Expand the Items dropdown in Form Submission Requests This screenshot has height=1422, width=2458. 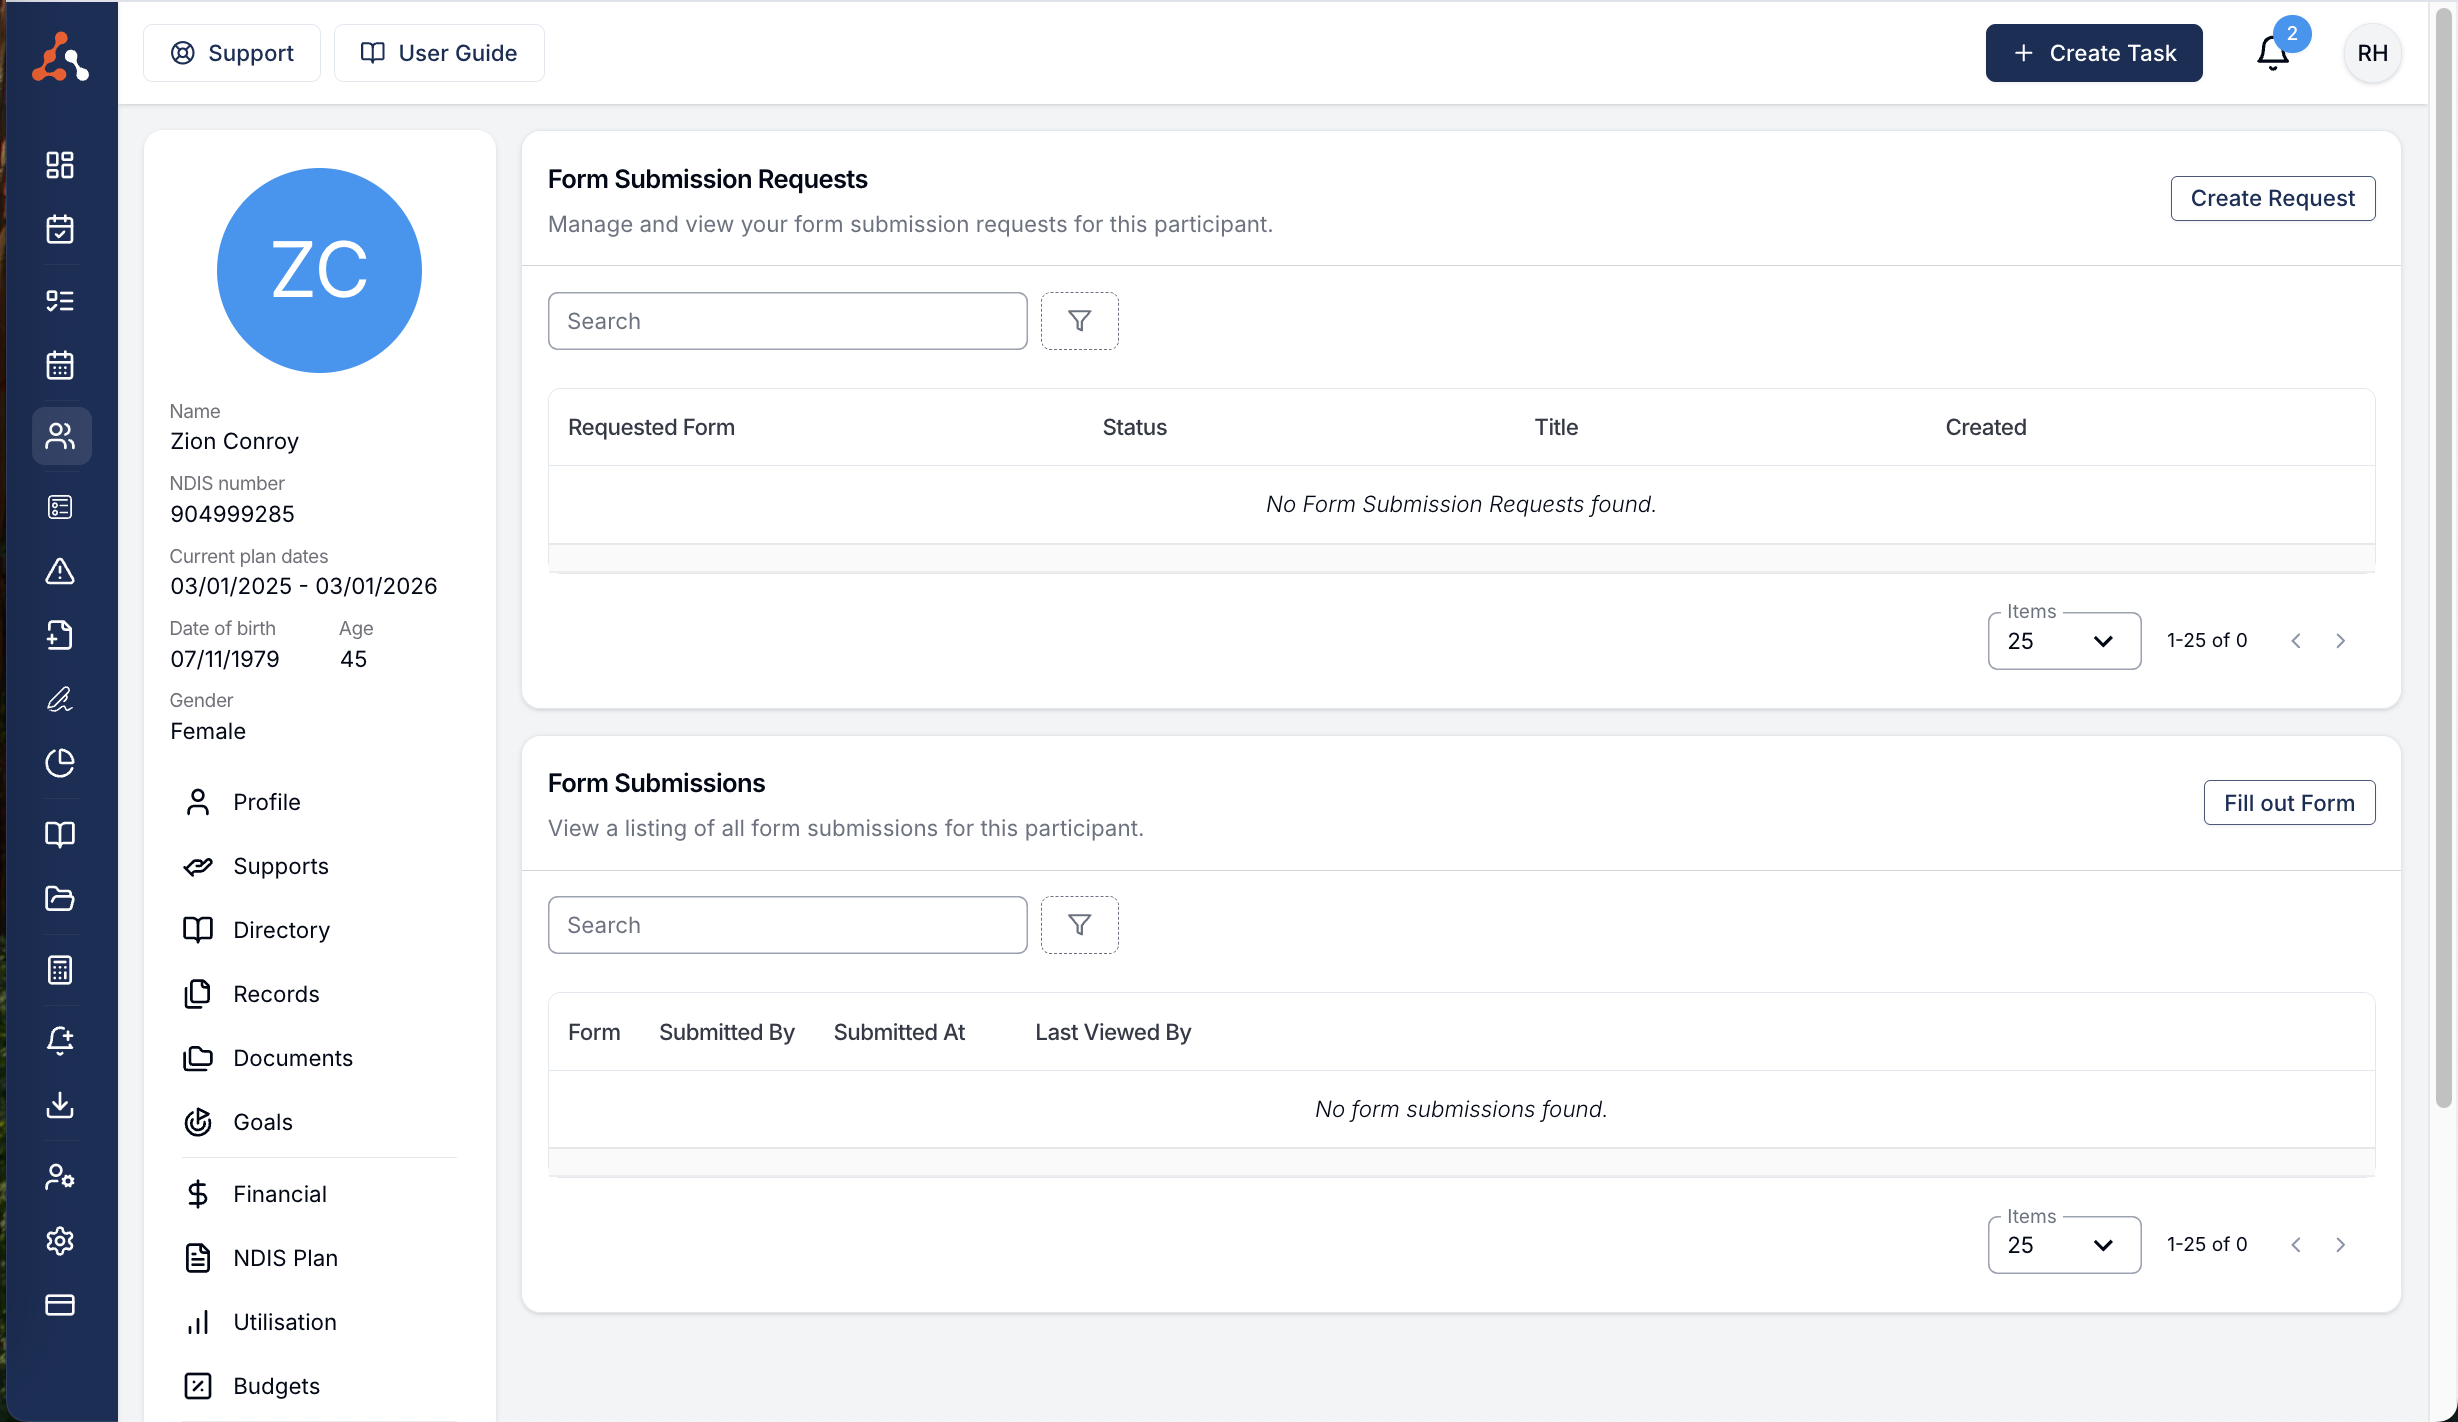click(2063, 641)
